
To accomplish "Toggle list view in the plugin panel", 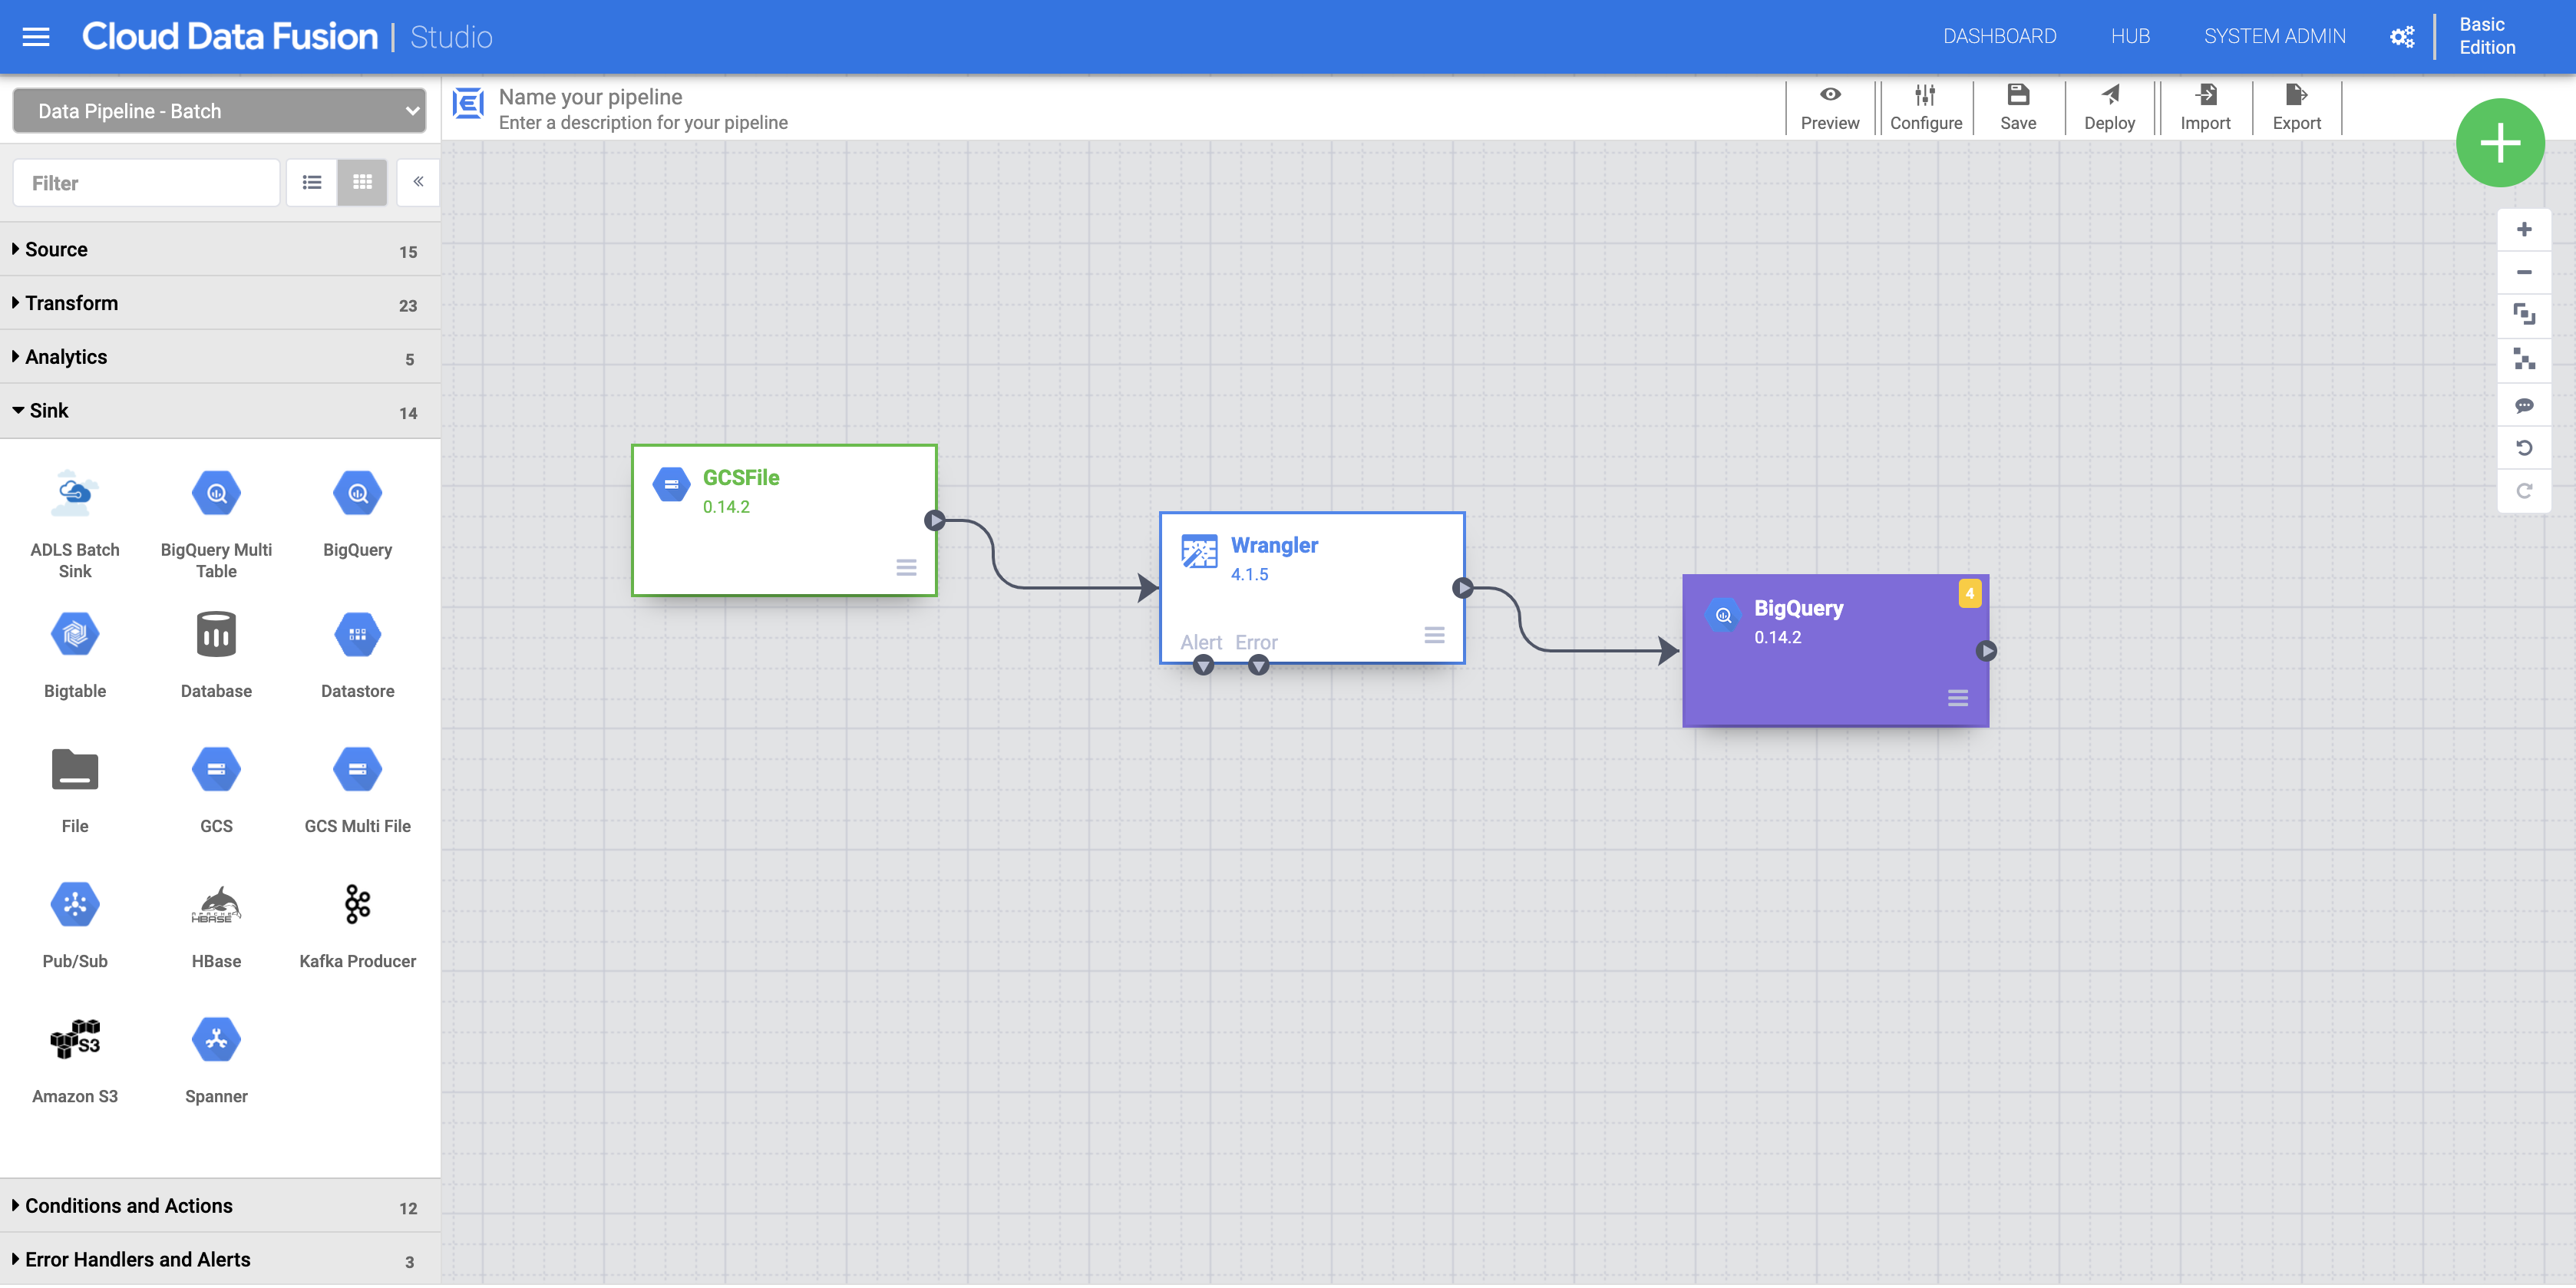I will pyautogui.click(x=312, y=183).
